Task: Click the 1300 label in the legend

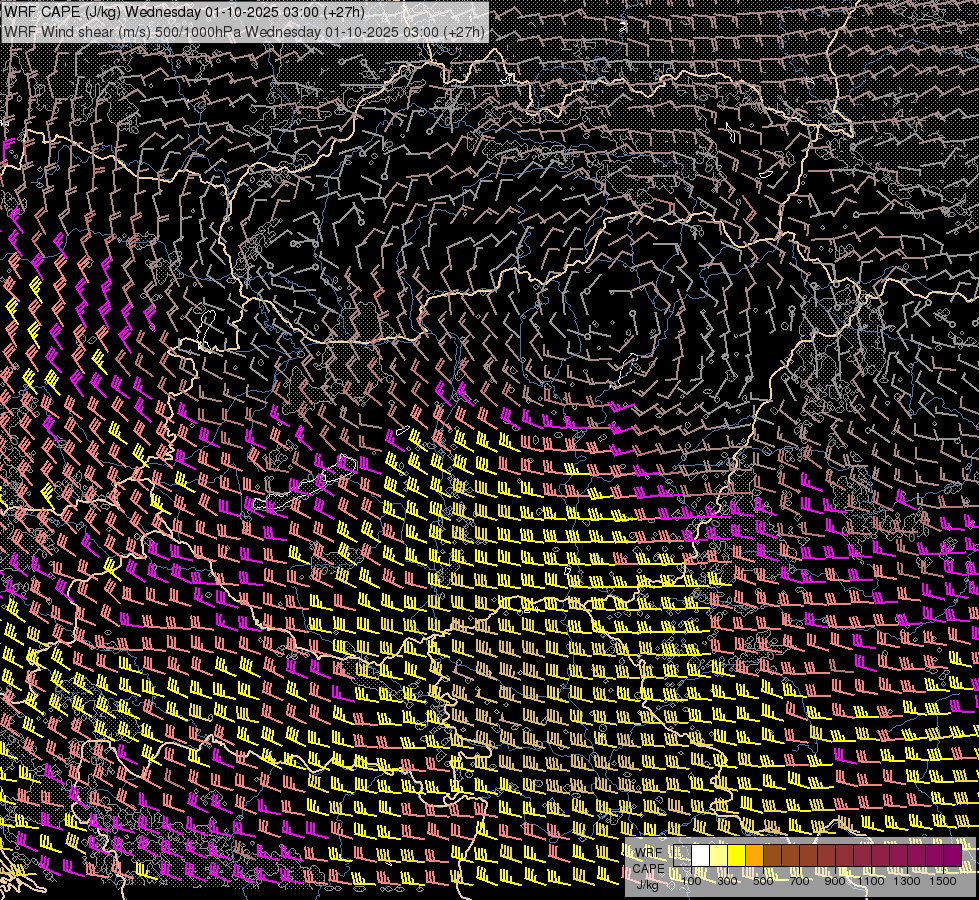Action: (x=907, y=880)
